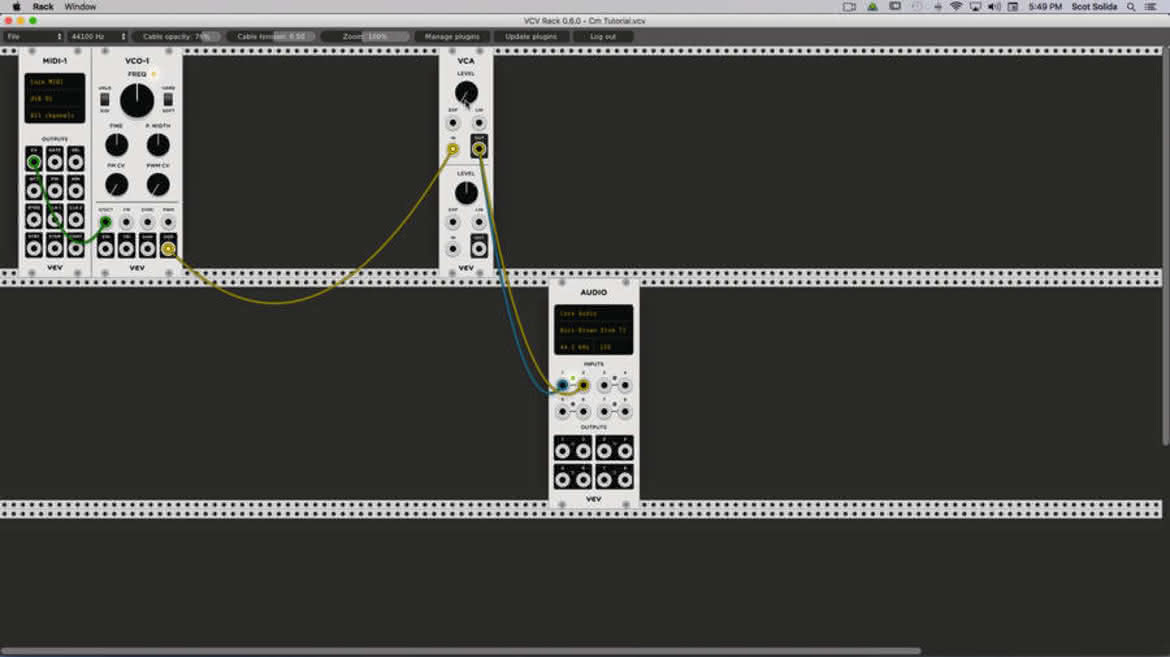The image size is (1170, 657).
Task: Click the CV output jack on MIDI-1
Action: coord(34,161)
